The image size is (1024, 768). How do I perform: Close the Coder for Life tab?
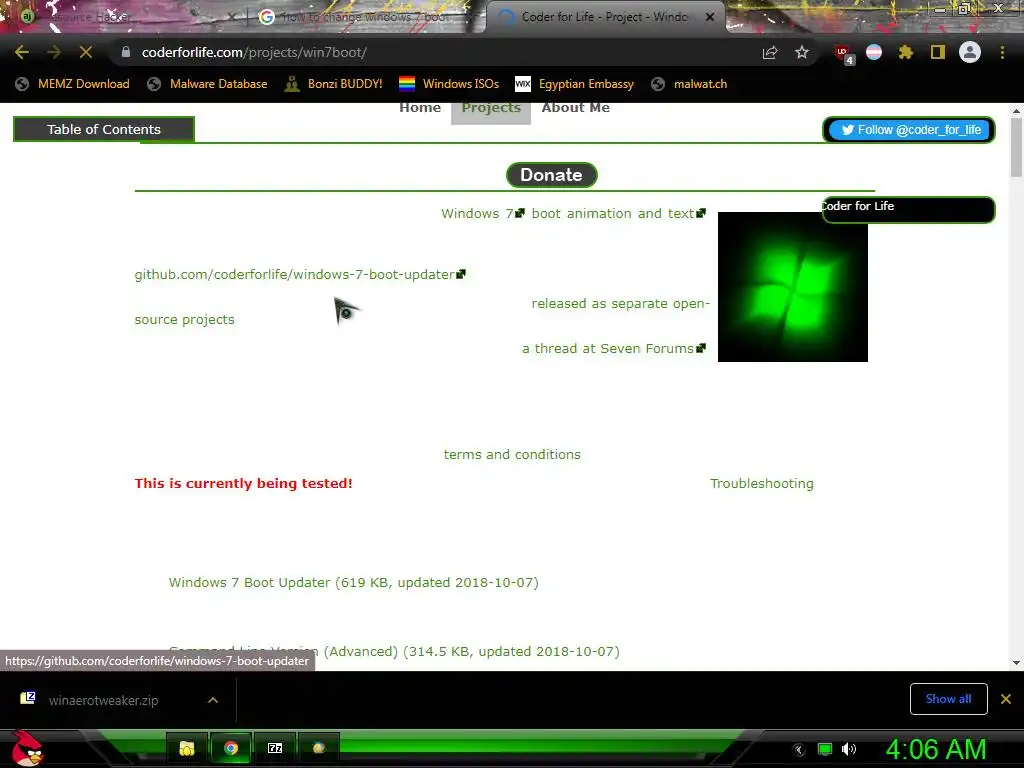point(710,17)
